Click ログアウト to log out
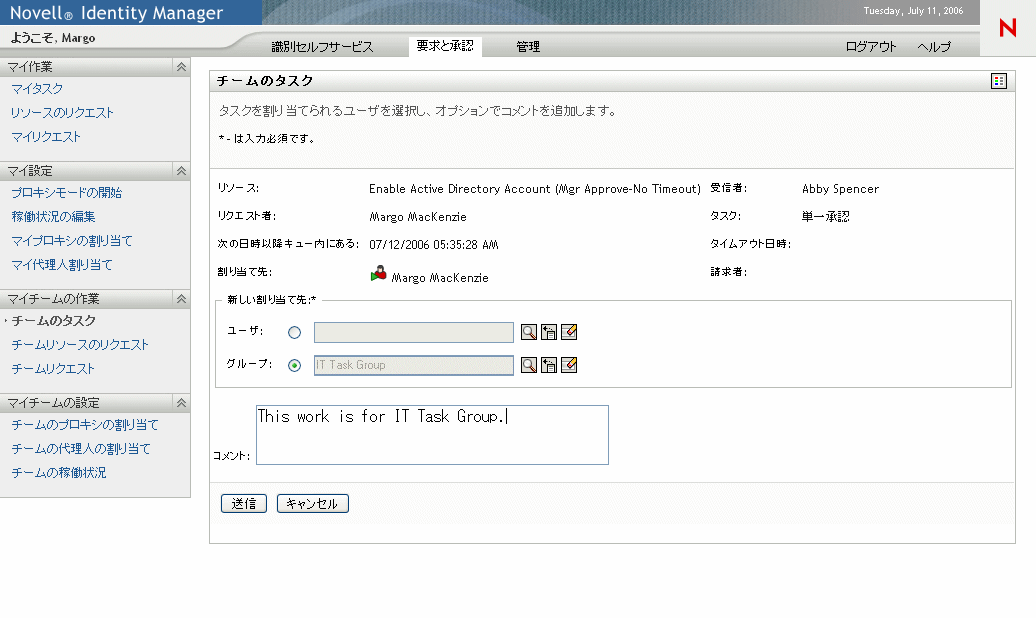The width and height of the screenshot is (1036, 618). 871,46
